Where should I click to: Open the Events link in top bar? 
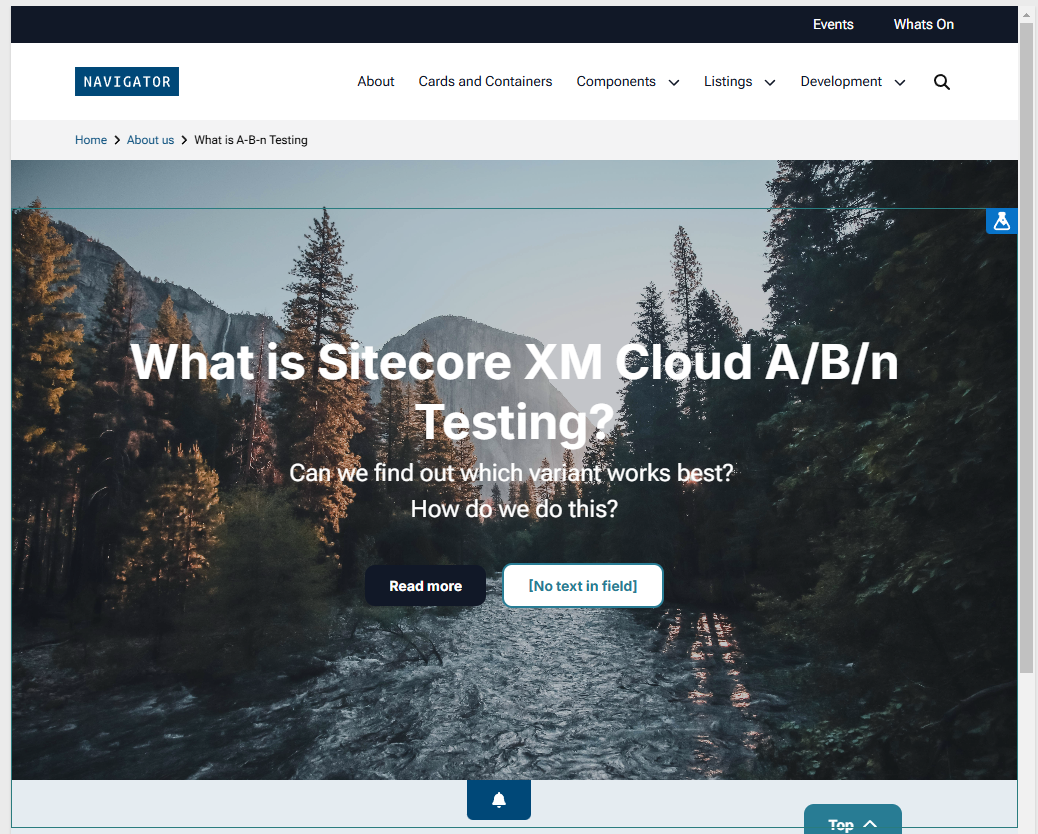(x=833, y=24)
